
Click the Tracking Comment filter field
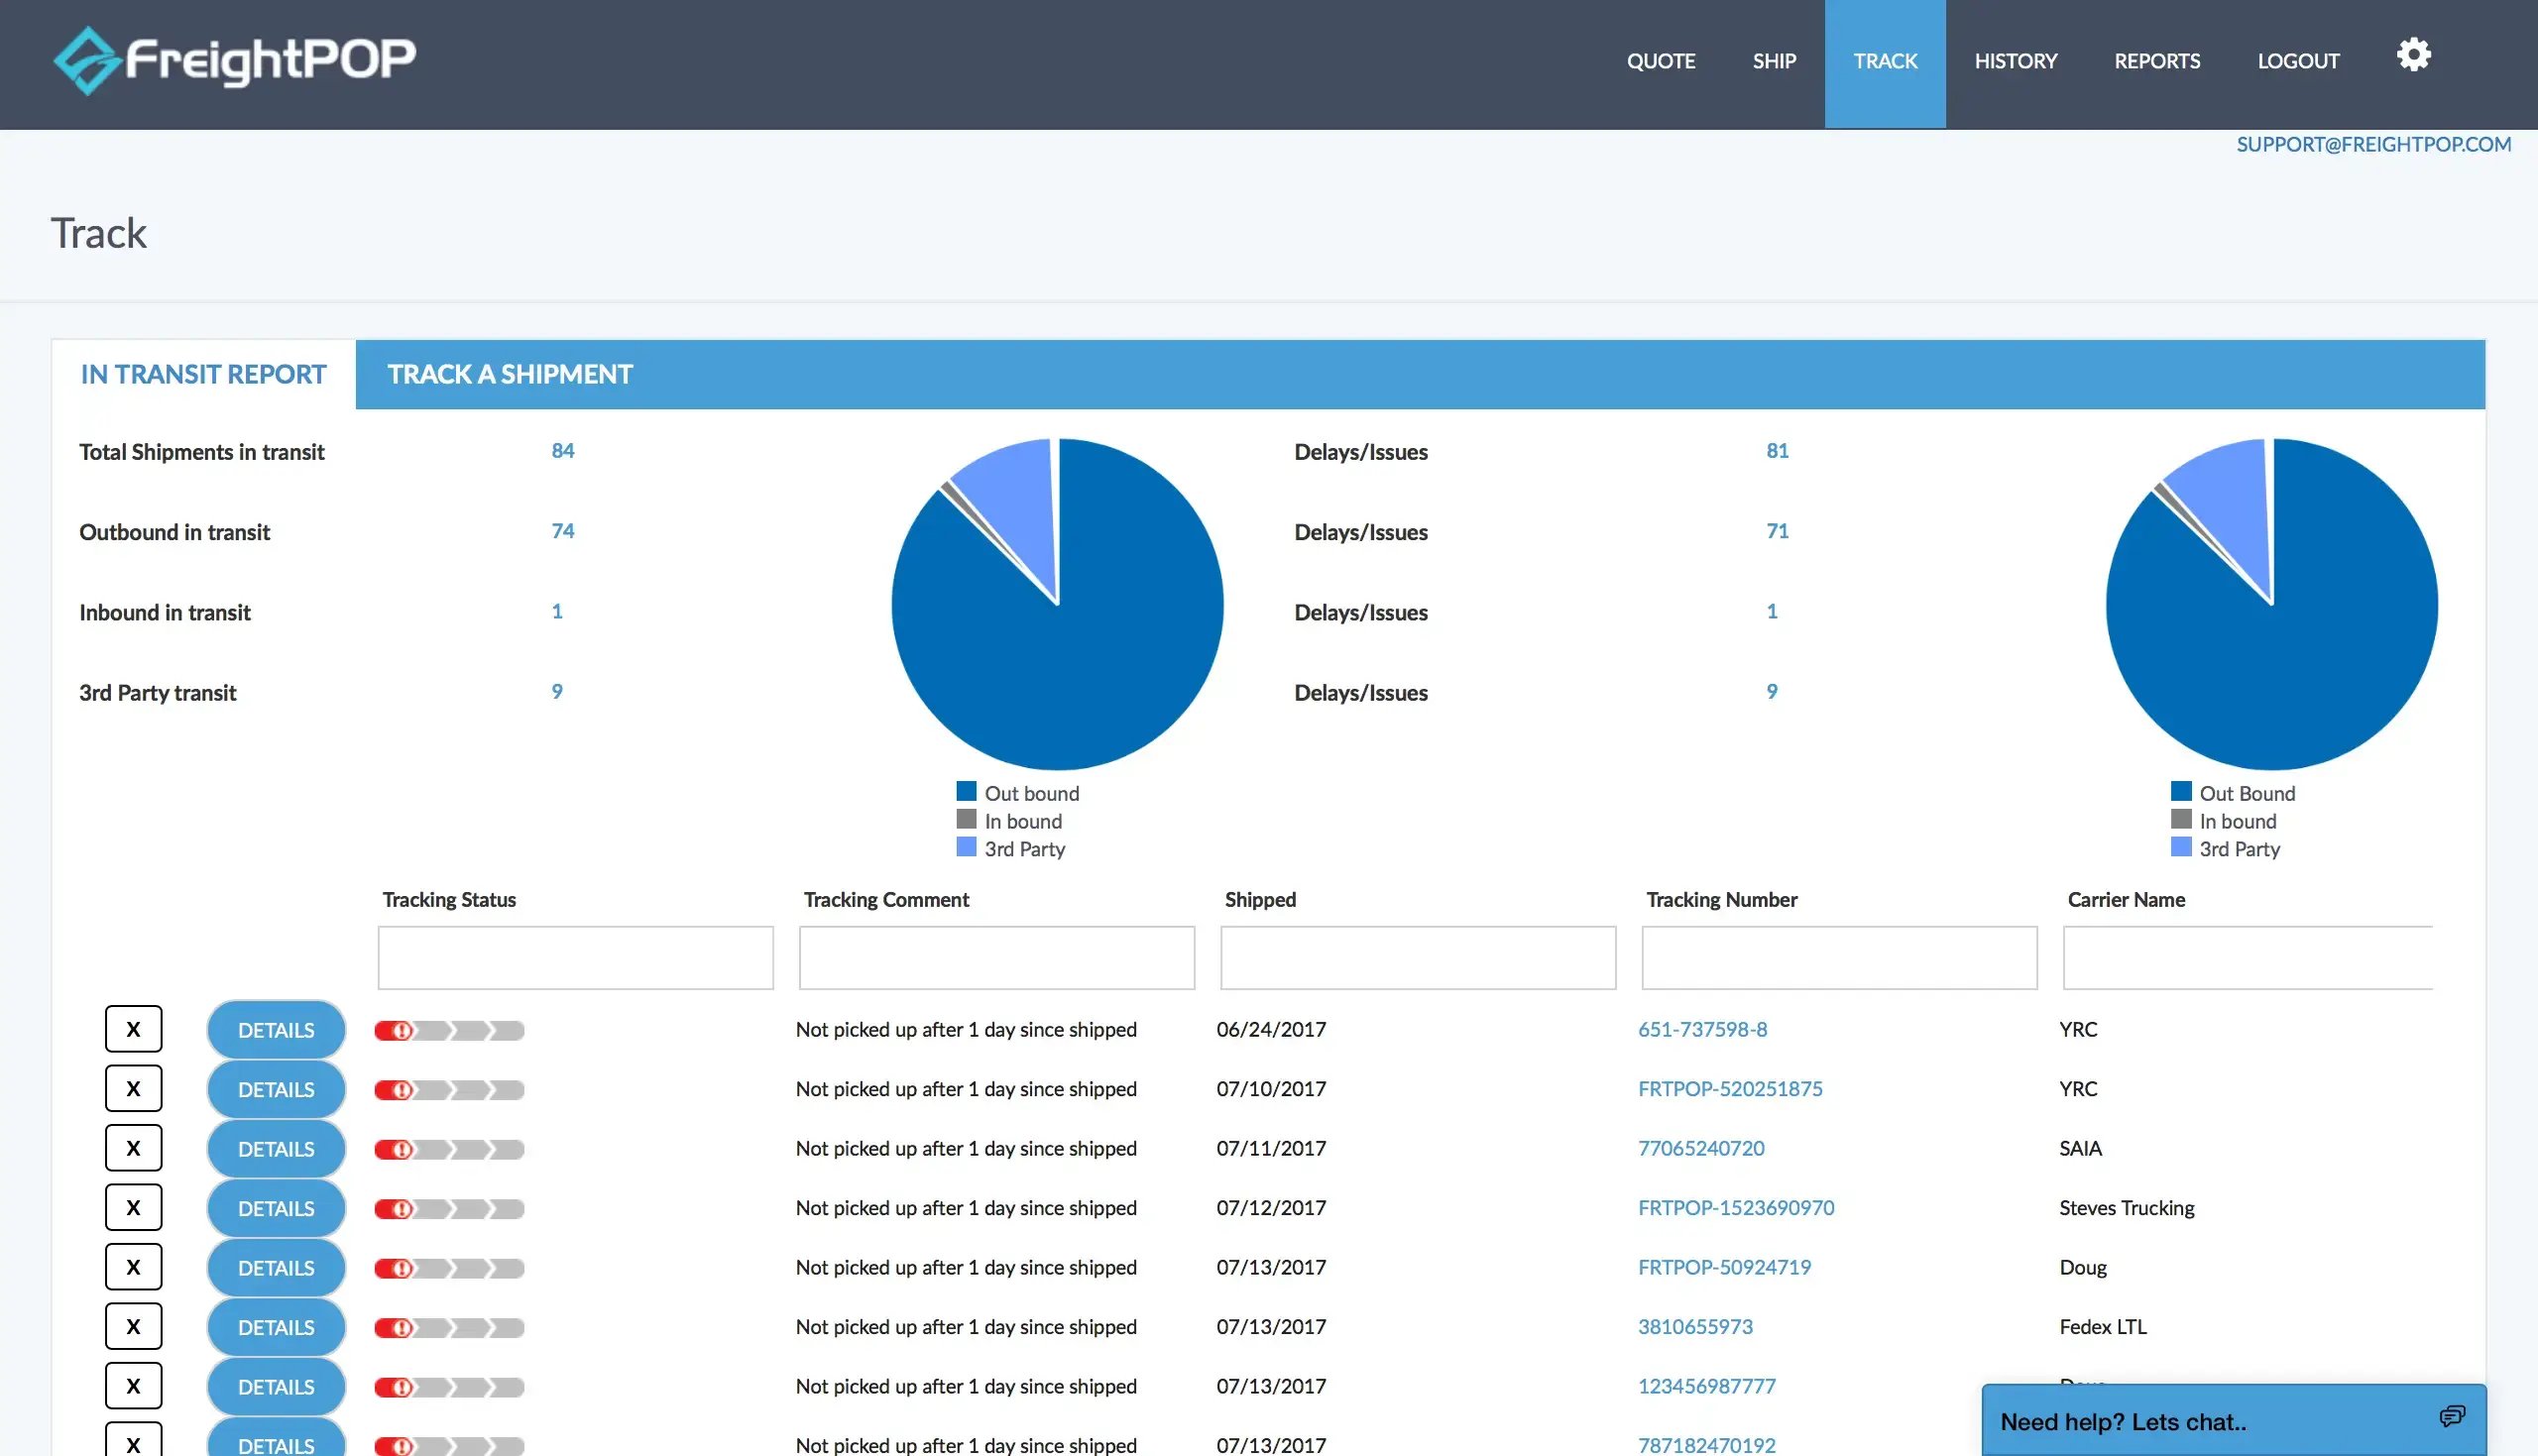[x=997, y=958]
